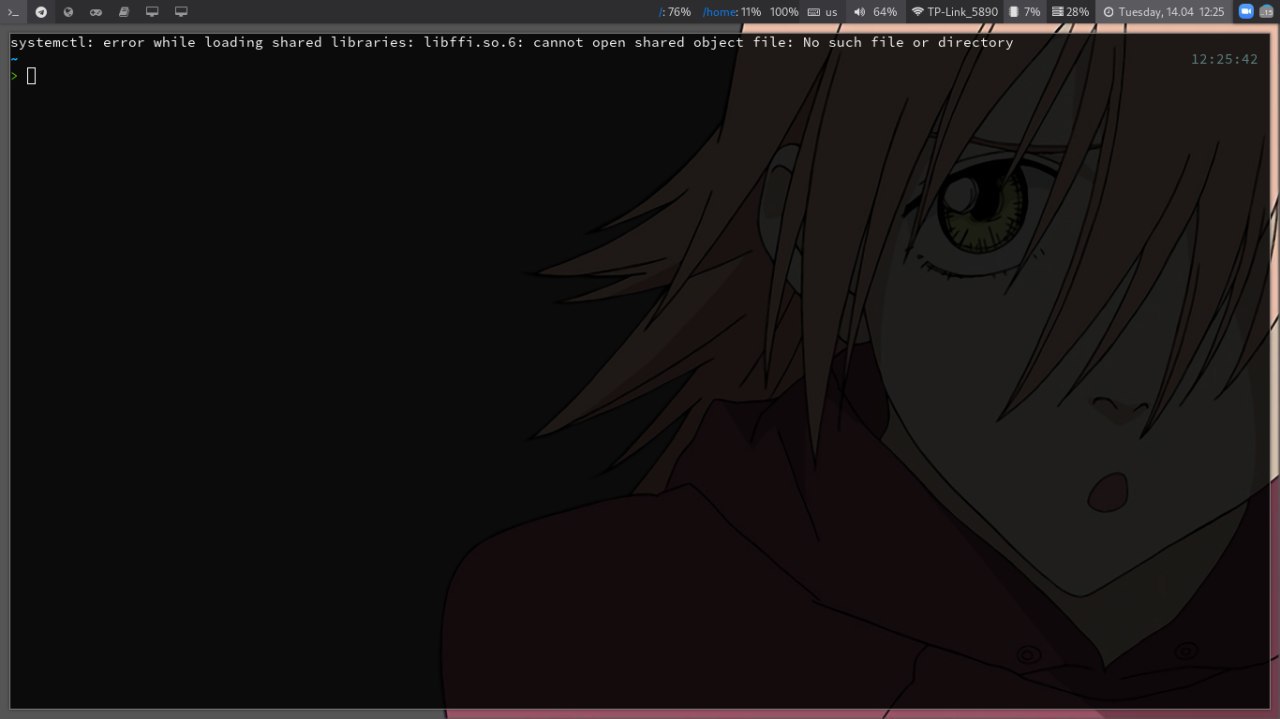Click the memory 28% usage indicator
Screen dimensions: 1280x719
click(x=1071, y=12)
